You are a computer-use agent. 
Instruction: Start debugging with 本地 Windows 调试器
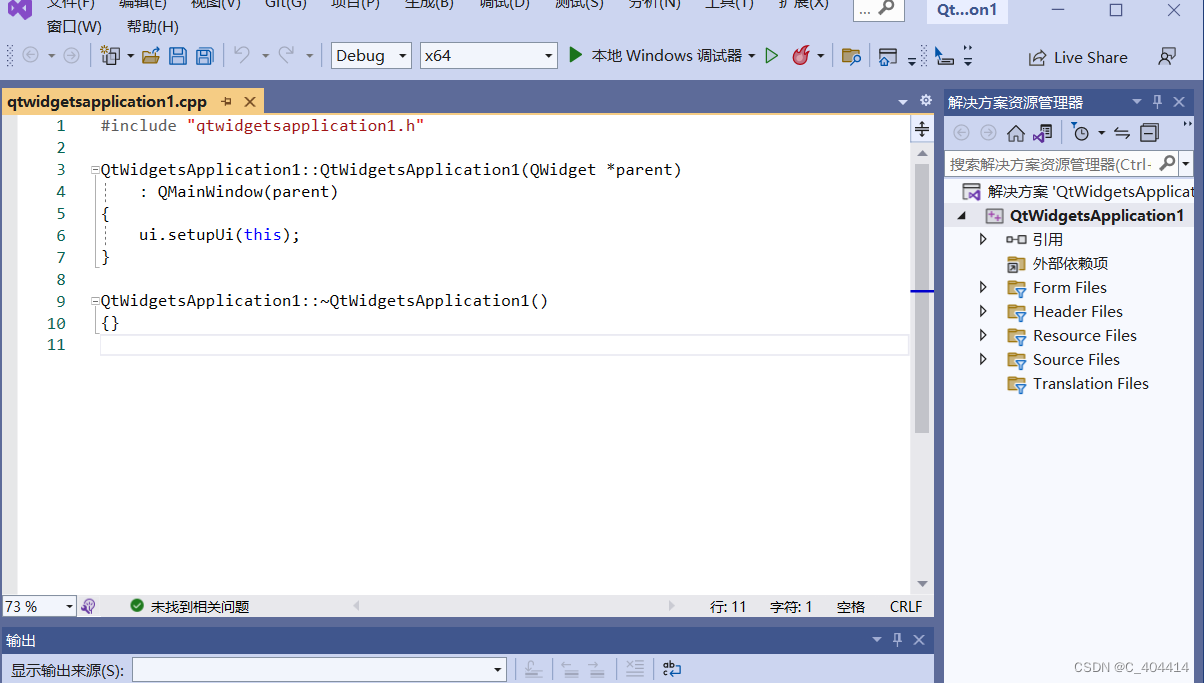[662, 55]
